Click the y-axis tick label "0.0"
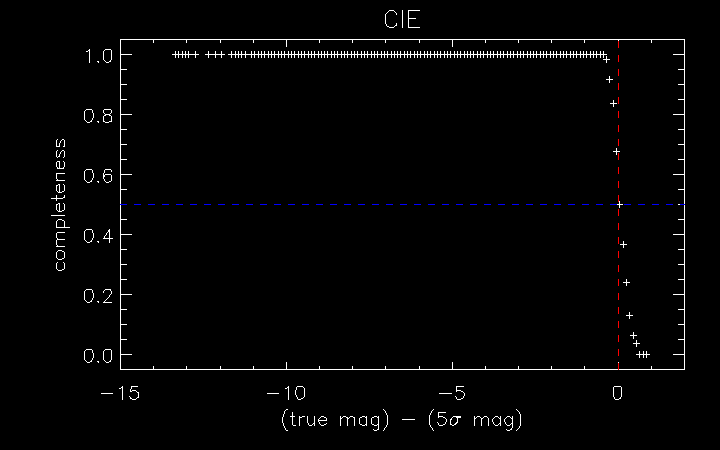 point(98,356)
